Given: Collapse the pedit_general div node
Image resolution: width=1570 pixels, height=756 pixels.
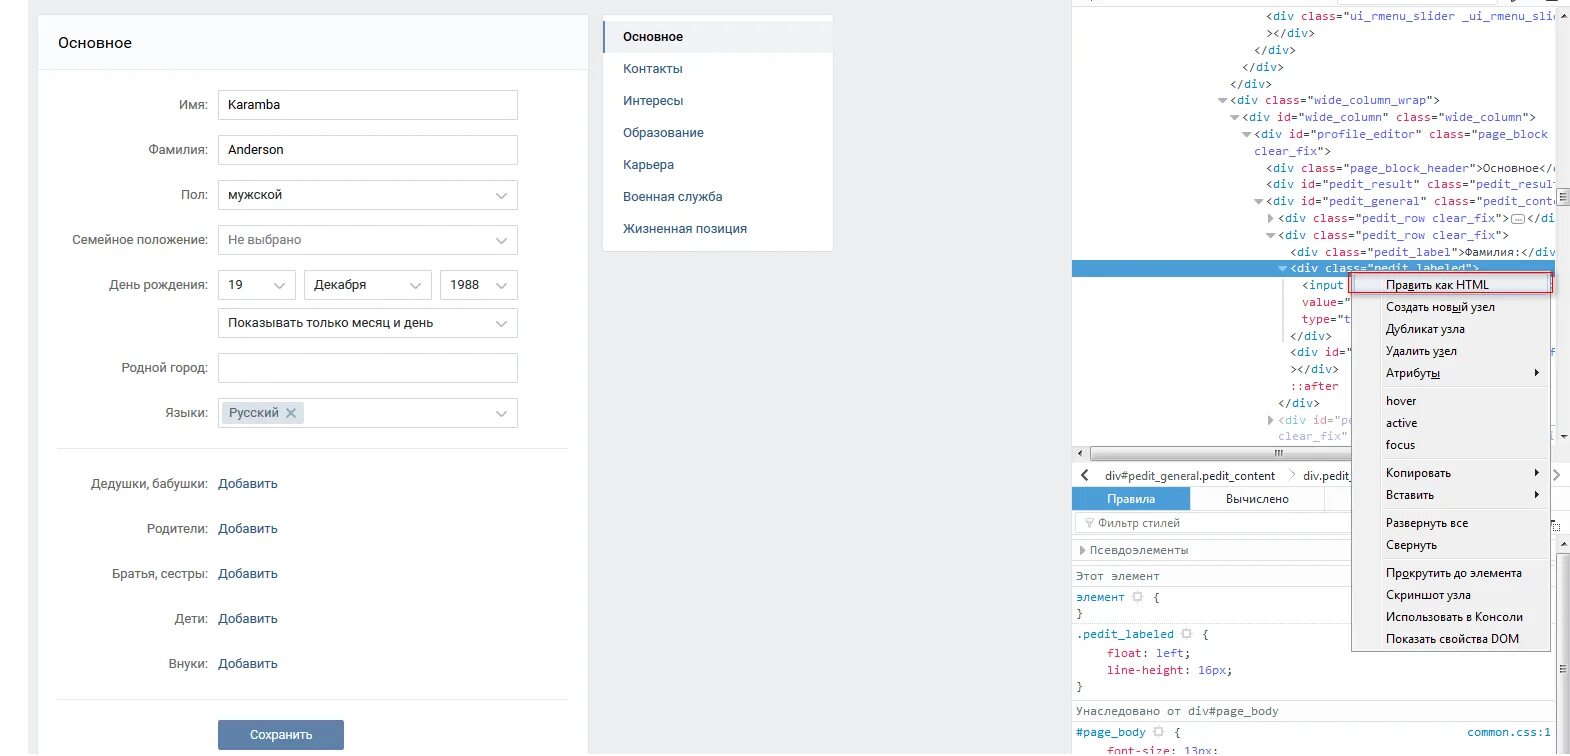Looking at the screenshot, I should [1258, 201].
